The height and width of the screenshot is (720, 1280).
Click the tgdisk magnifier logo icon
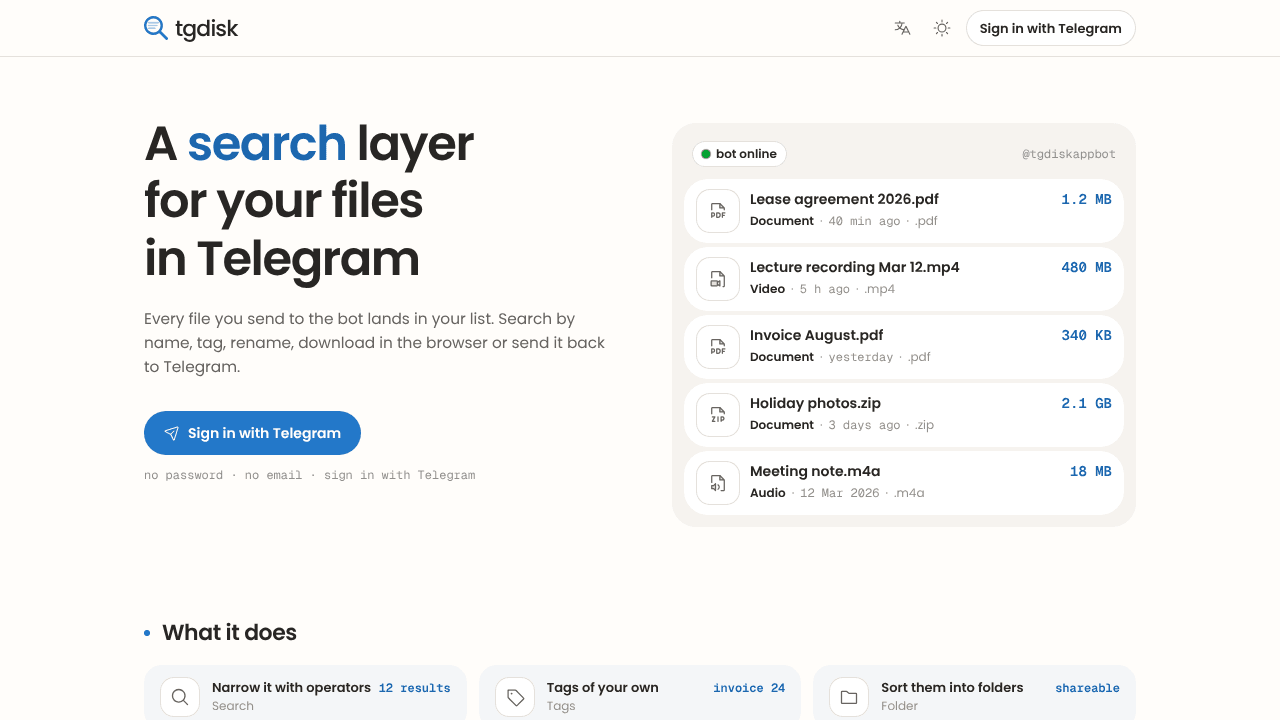[x=156, y=28]
